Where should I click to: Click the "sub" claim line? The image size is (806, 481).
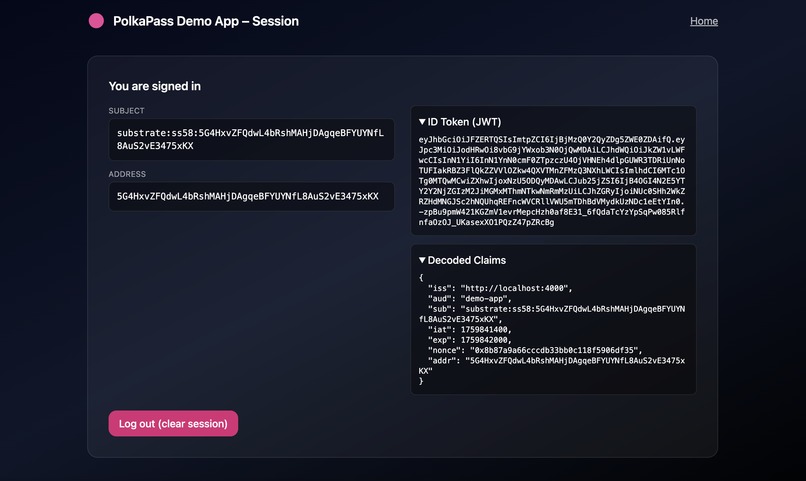552,314
